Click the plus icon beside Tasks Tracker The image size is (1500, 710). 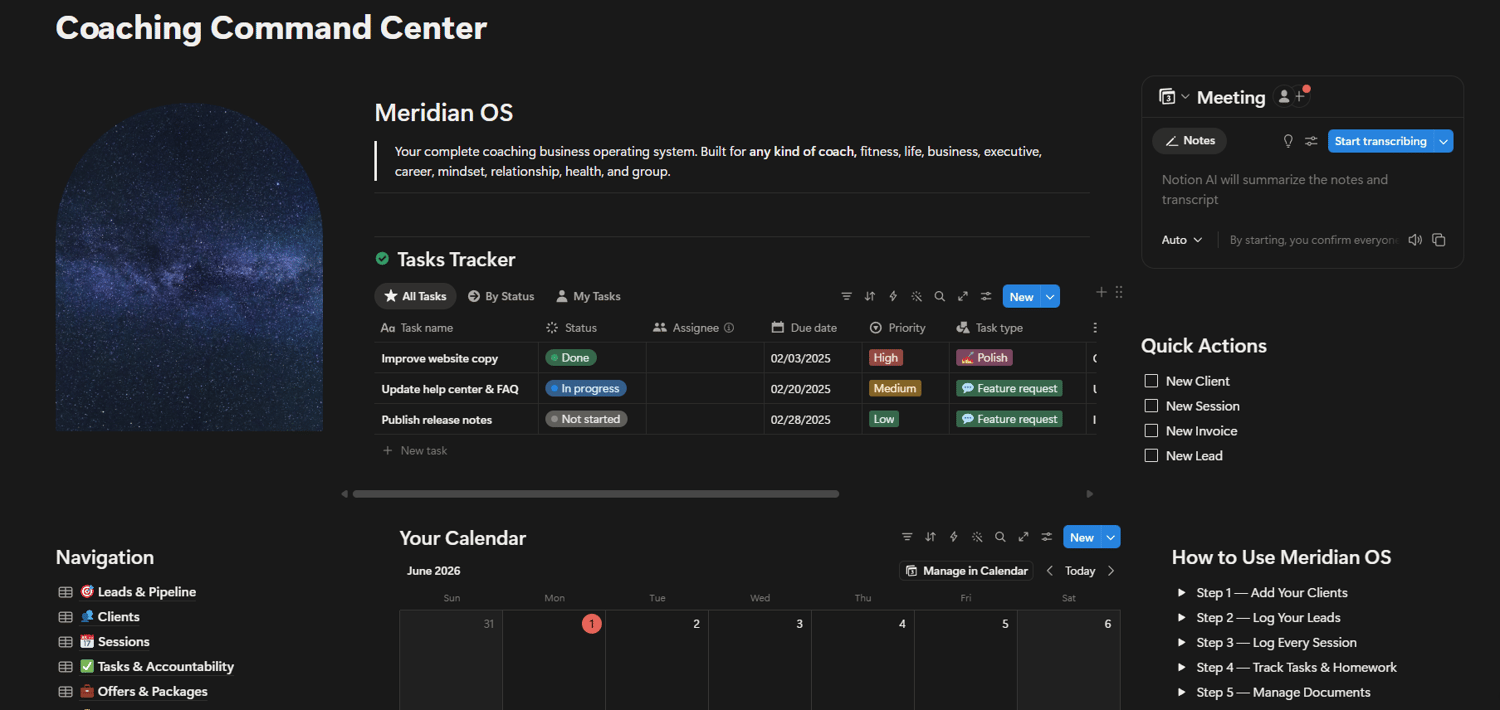[x=1101, y=292]
